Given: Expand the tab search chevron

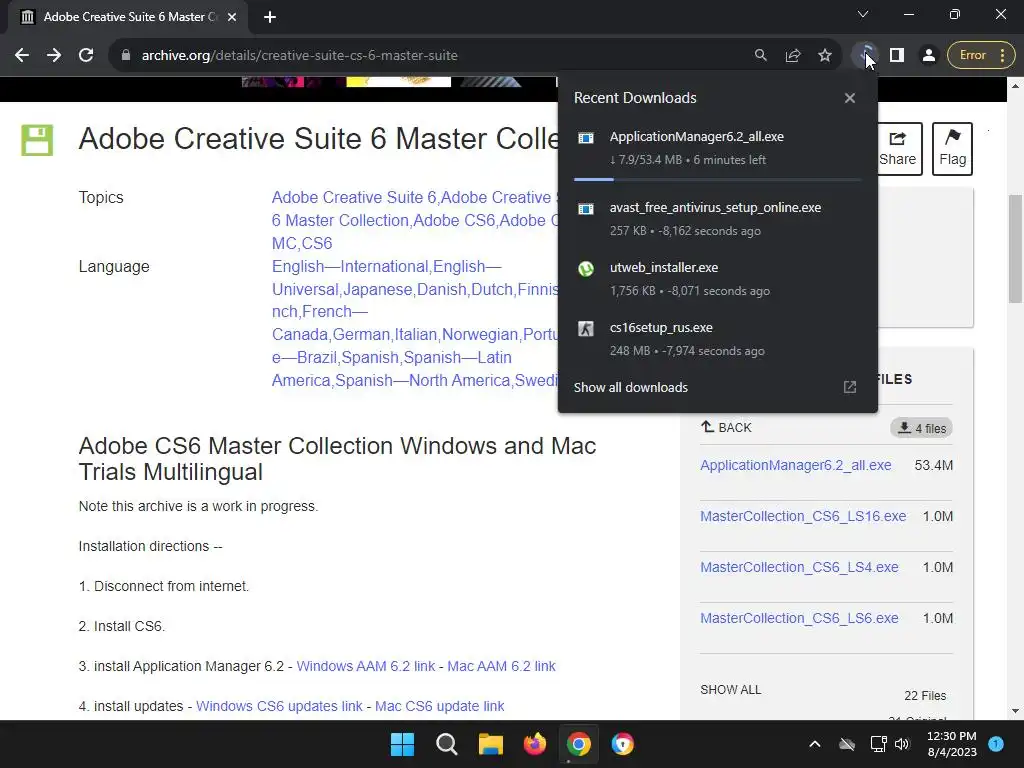Looking at the screenshot, I should click(863, 14).
